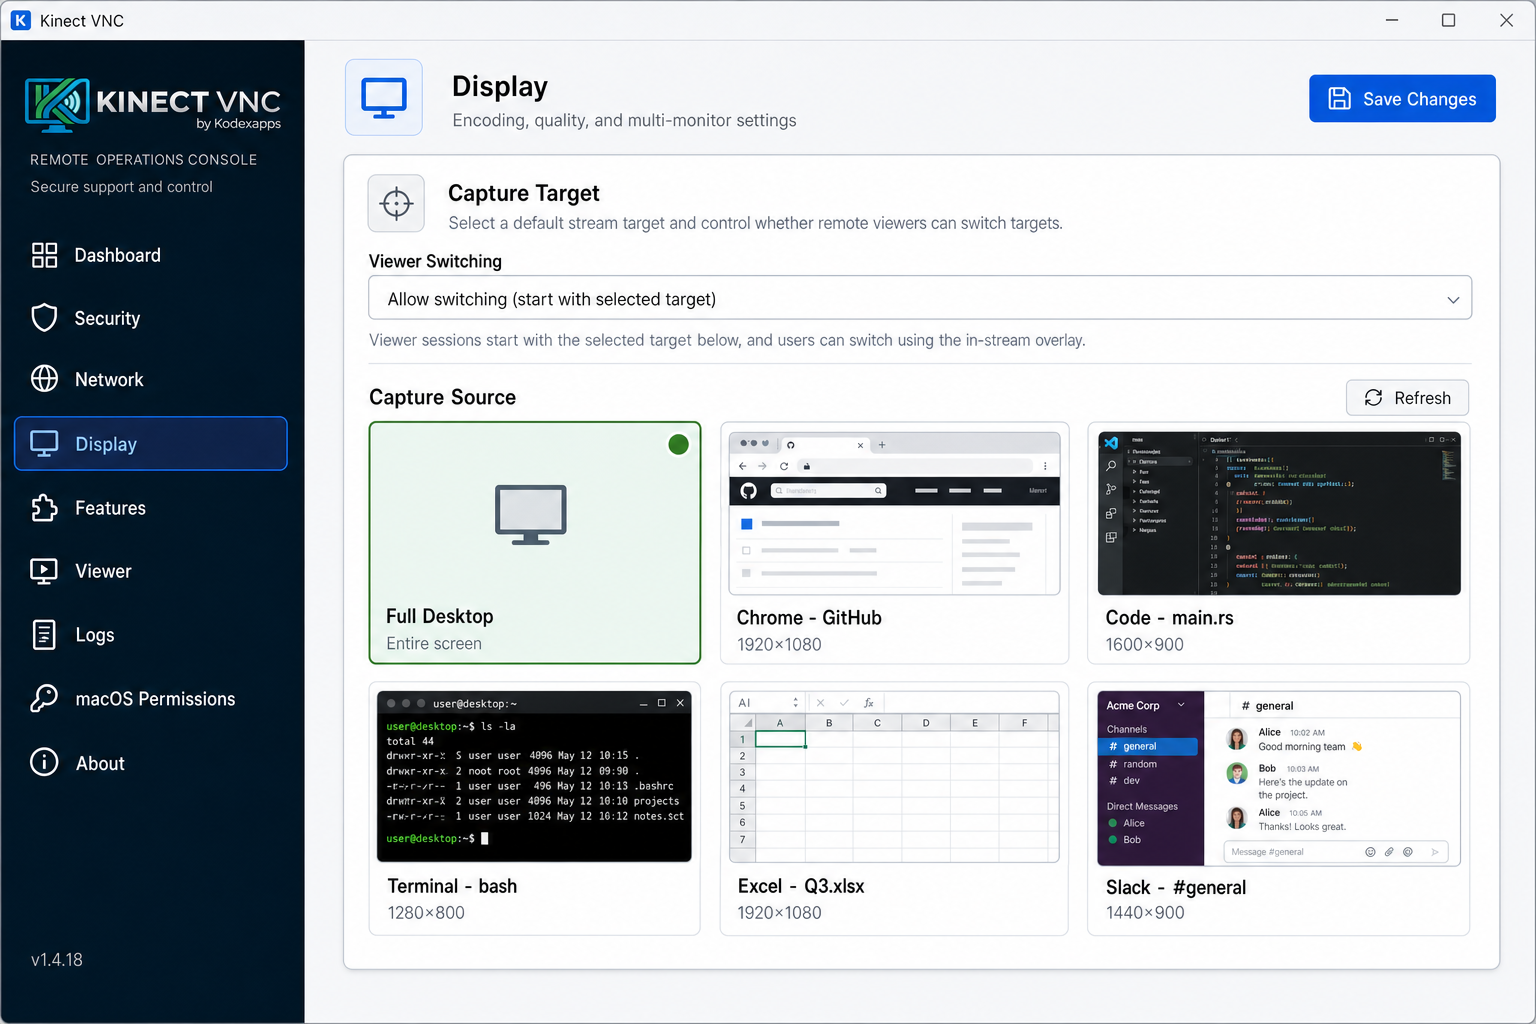Pick Slack - #general as capture source
The width and height of the screenshot is (1536, 1024).
[x=1278, y=809]
